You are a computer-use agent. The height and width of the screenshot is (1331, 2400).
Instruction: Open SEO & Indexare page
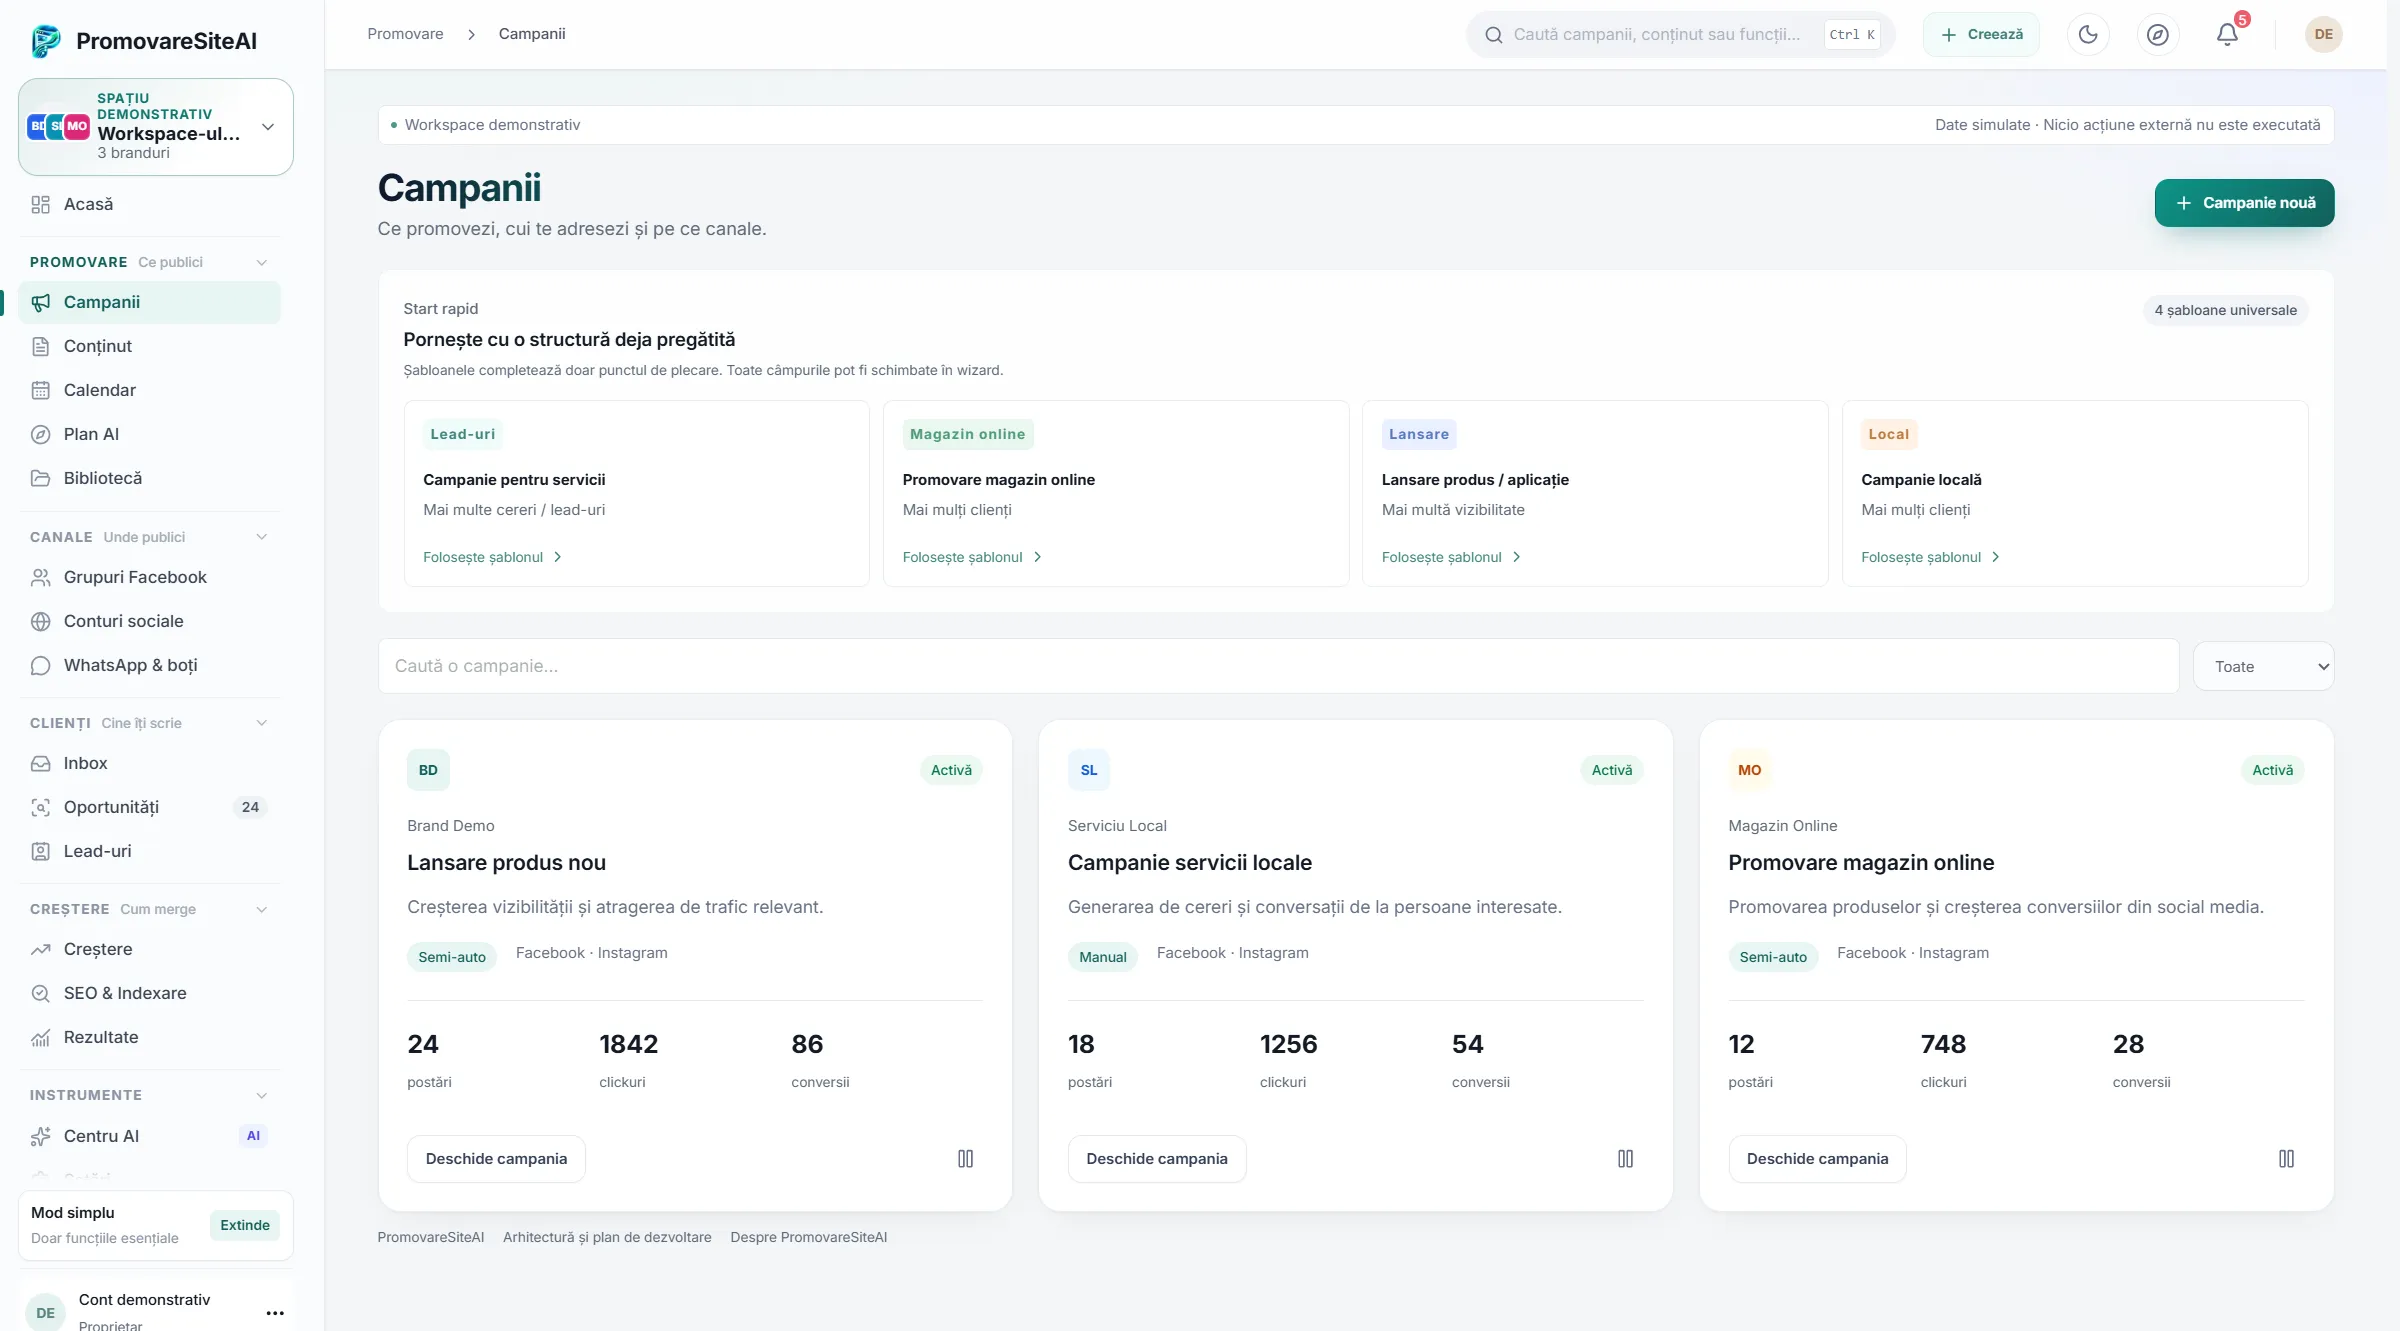tap(150, 993)
